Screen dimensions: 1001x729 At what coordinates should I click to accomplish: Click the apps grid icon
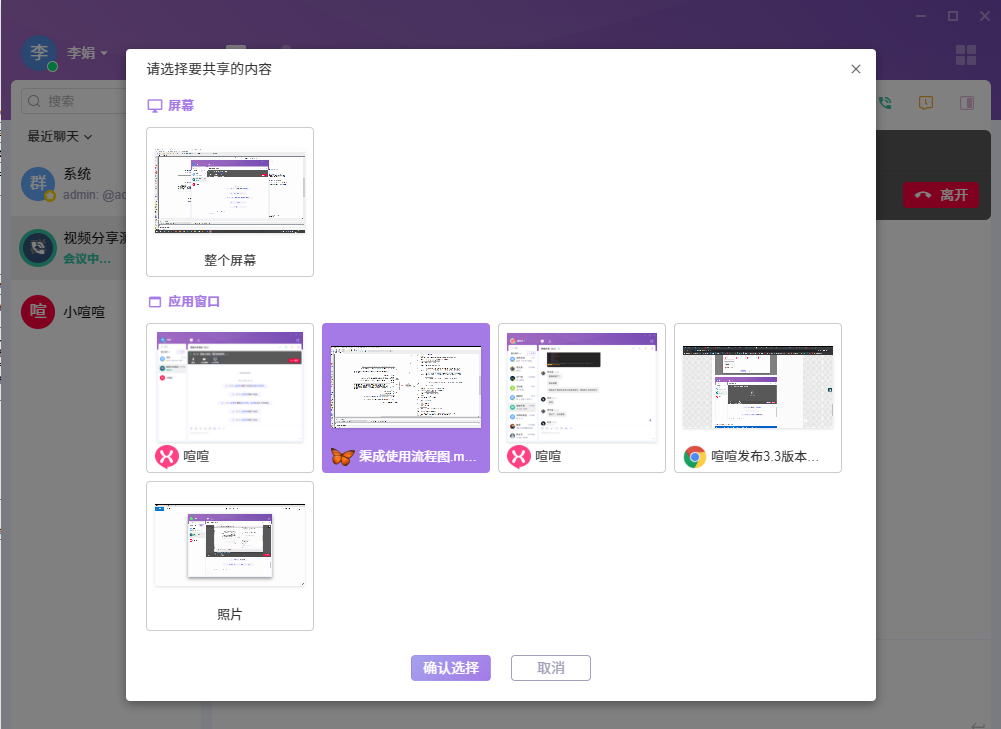pyautogui.click(x=965, y=55)
